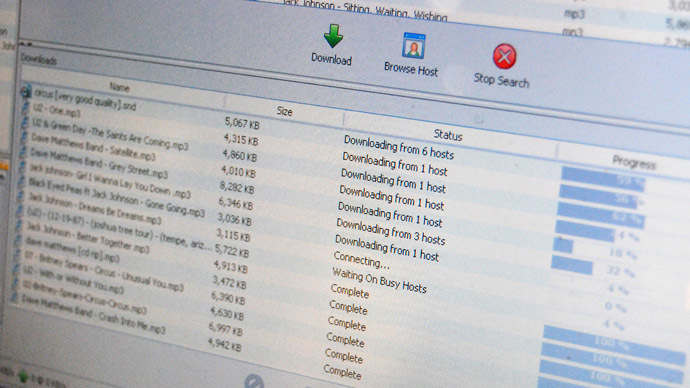Click the Downloading from 3 hosts status
Viewport: 690px width, 388px height.
tap(391, 231)
